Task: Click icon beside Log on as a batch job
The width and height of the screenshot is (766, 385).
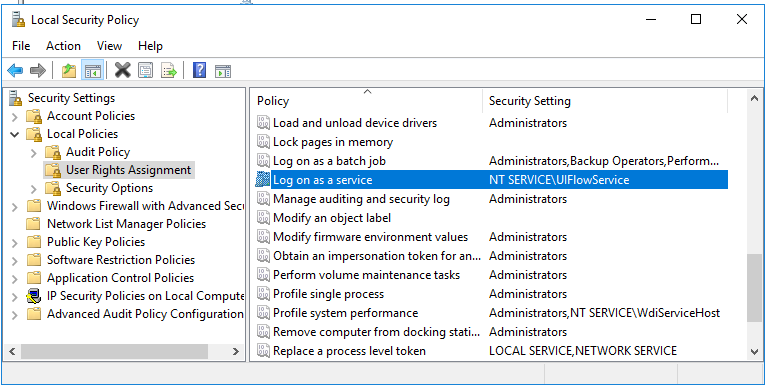Action: click(x=263, y=161)
